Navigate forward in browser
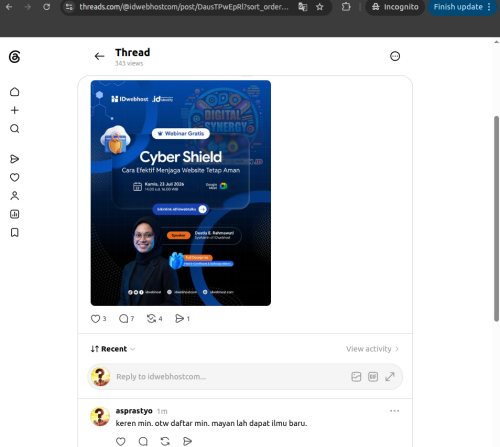500x447 pixels. [28, 7]
